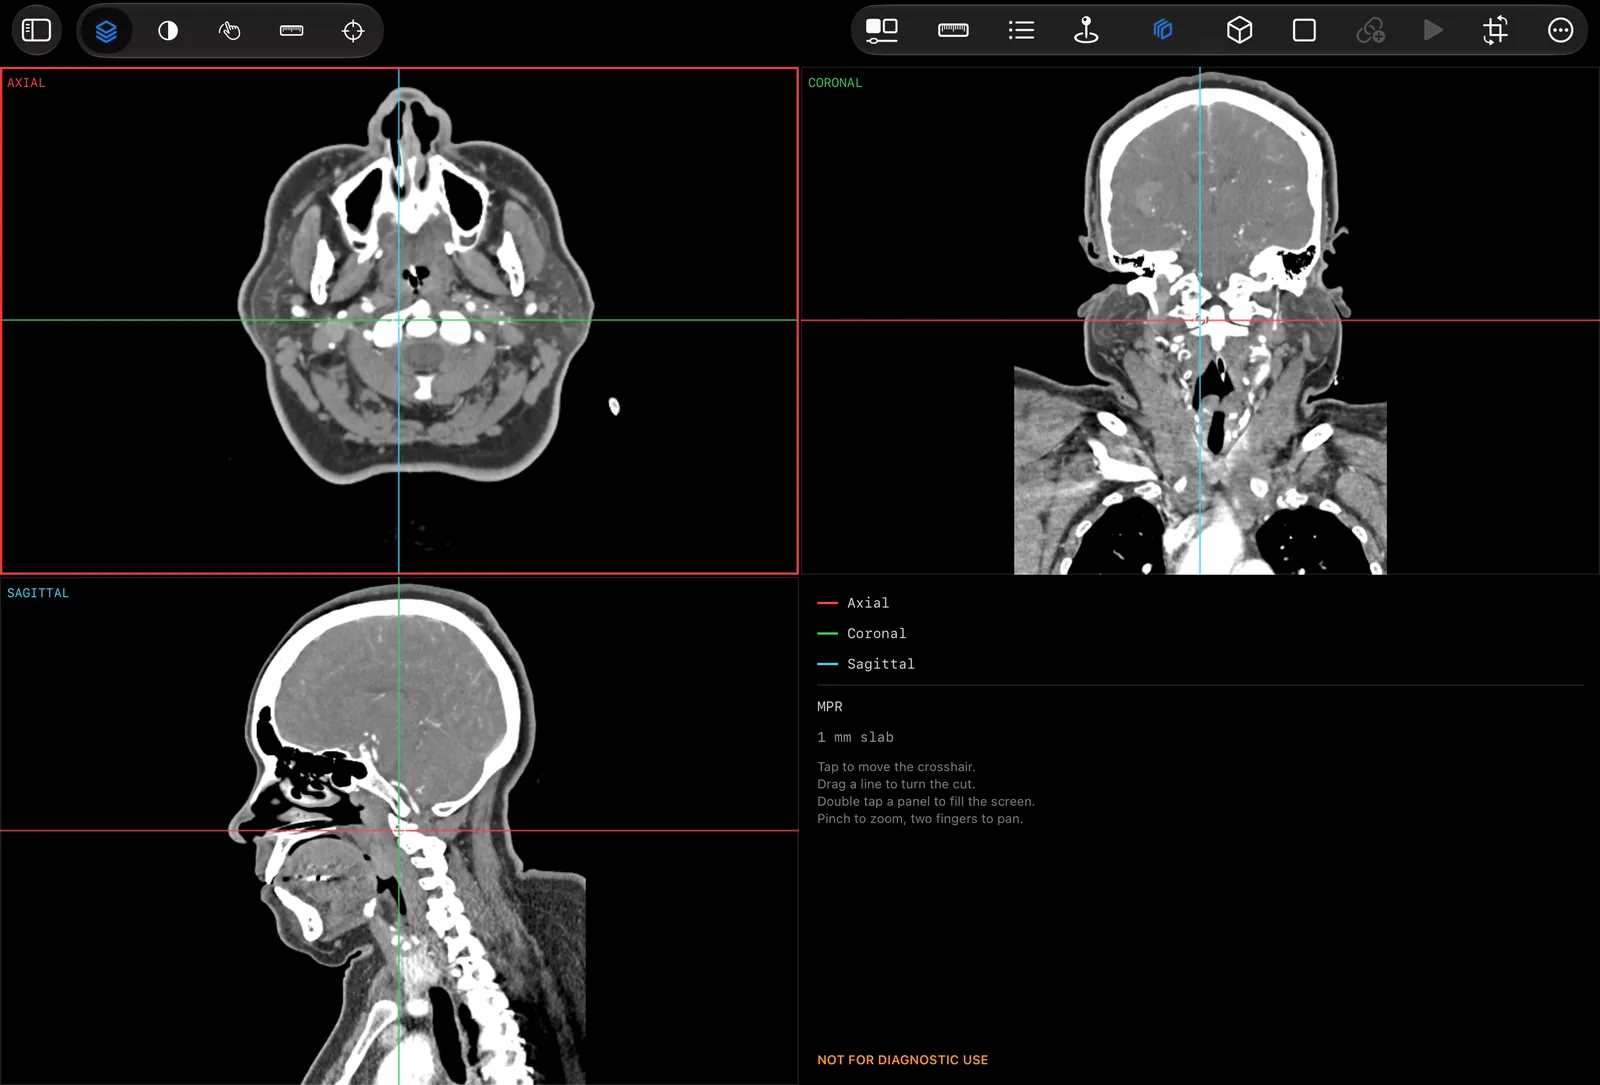This screenshot has height=1085, width=1600.
Task: Click the ruler icon in right toolbar
Action: point(953,31)
